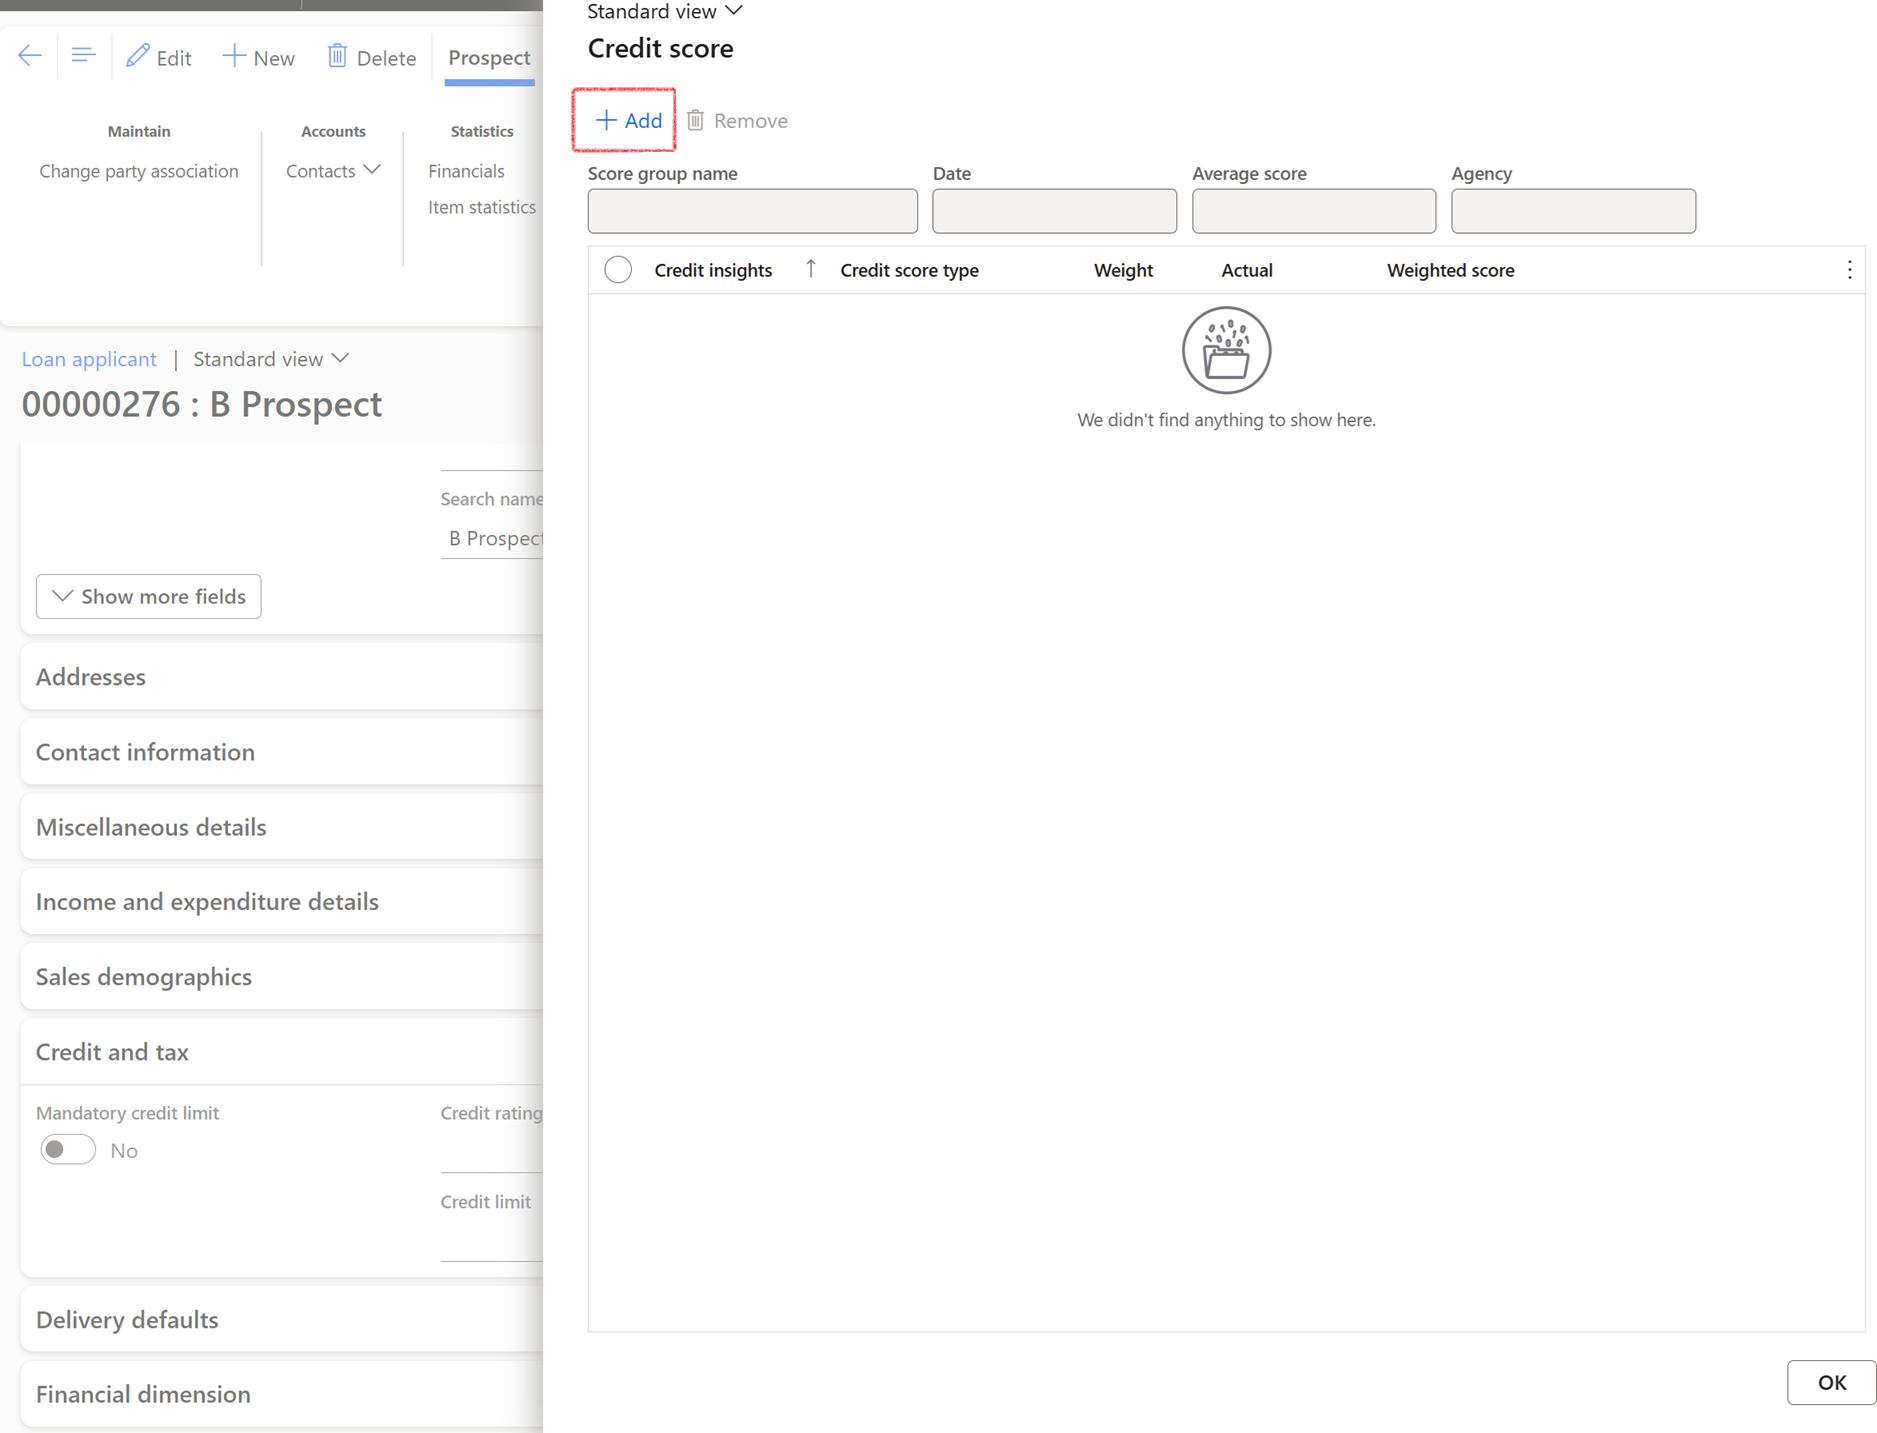Click Add in Credit score pane
The width and height of the screenshot is (1877, 1433).
(627, 120)
